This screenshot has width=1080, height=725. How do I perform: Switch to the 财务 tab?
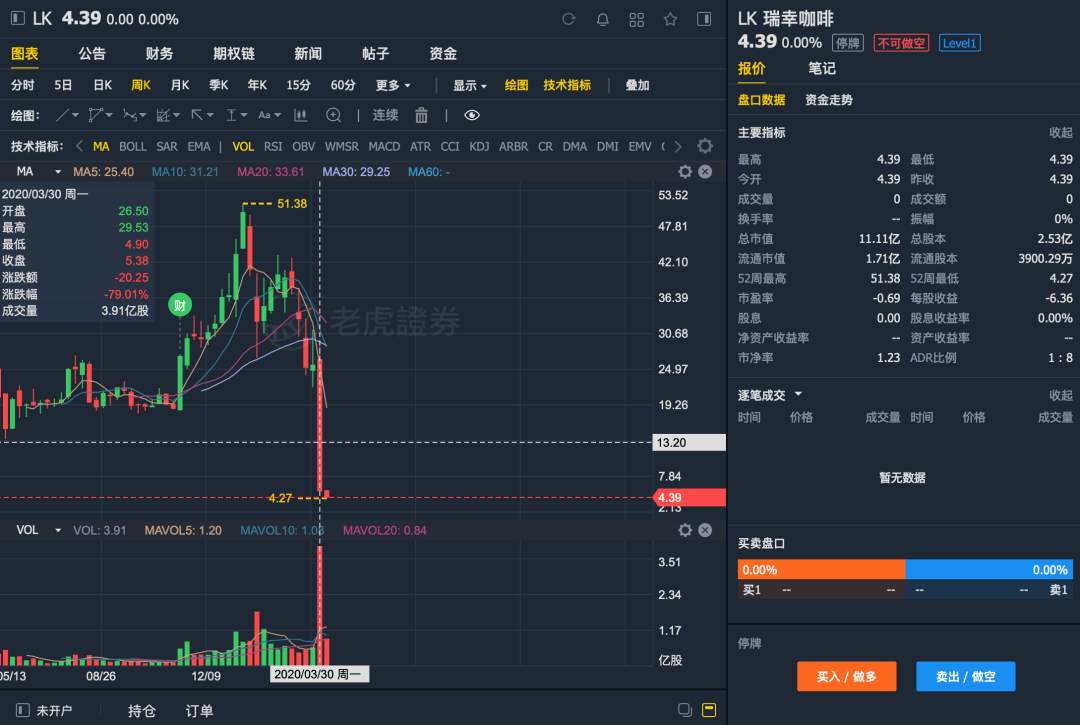click(x=159, y=54)
